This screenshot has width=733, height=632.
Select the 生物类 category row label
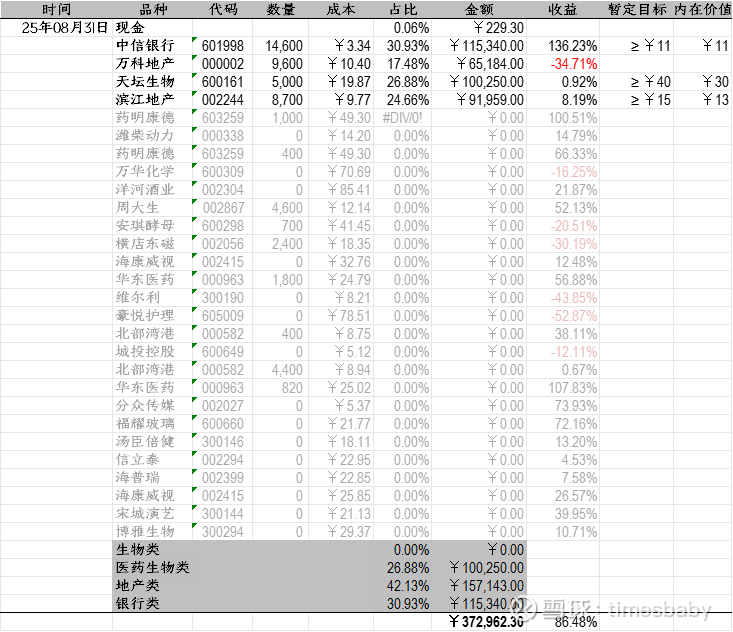pos(137,550)
